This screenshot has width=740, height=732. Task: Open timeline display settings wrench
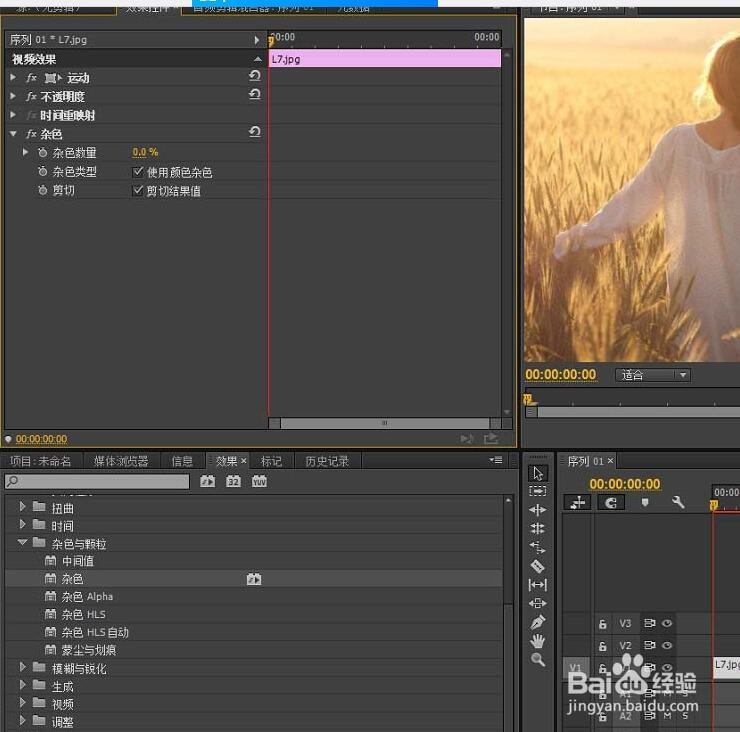point(678,503)
